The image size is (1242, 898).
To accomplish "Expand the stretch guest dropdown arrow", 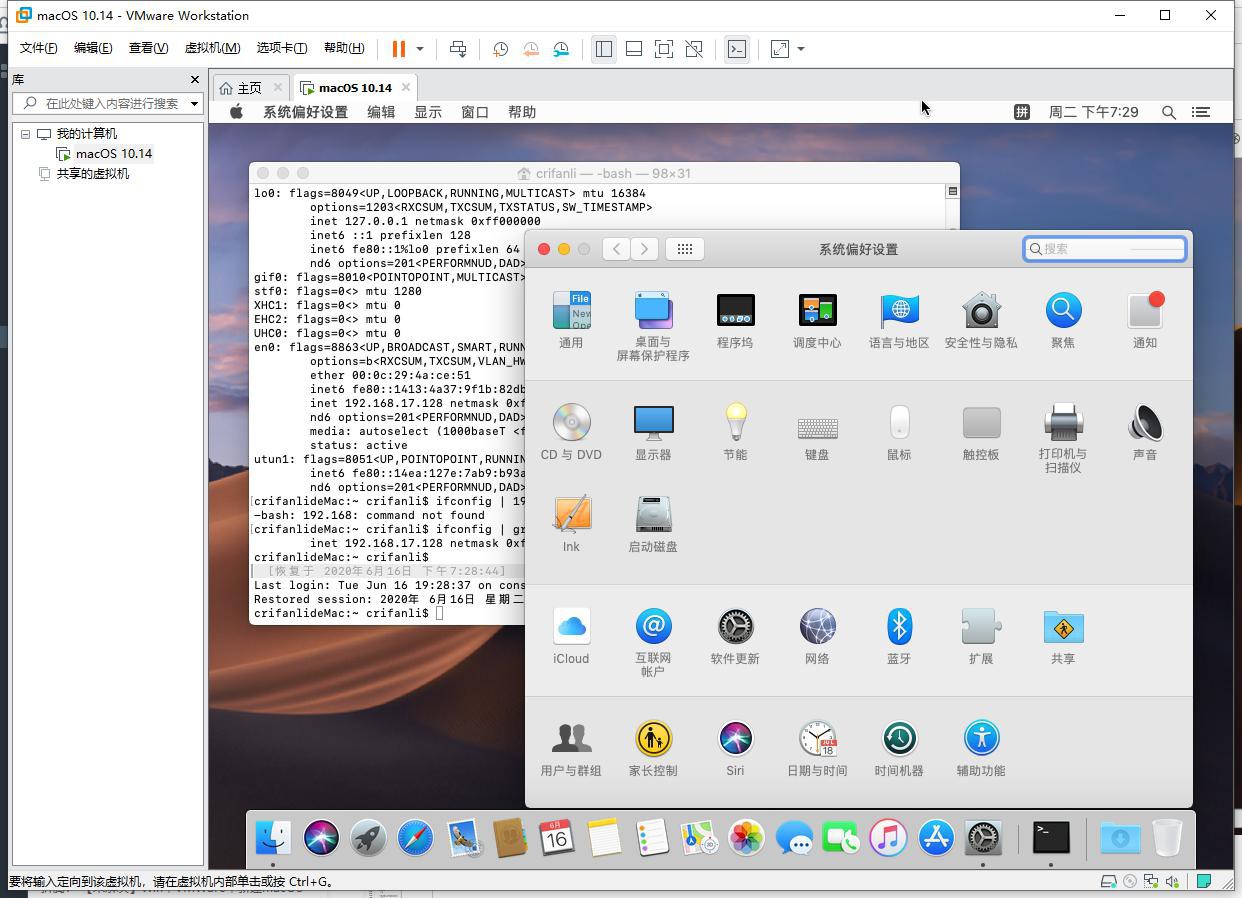I will point(801,49).
